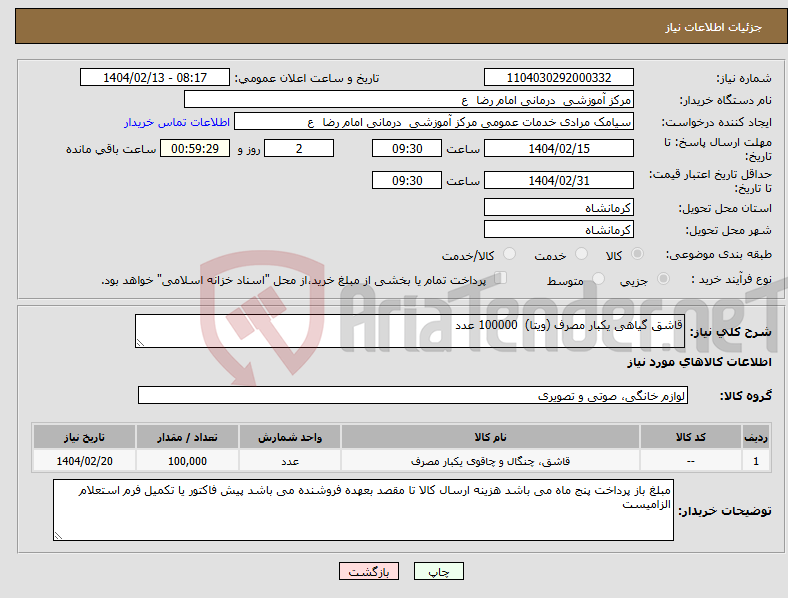Screen dimensions: 788x598
Task: Click the چاپ print button
Action: click(438, 571)
